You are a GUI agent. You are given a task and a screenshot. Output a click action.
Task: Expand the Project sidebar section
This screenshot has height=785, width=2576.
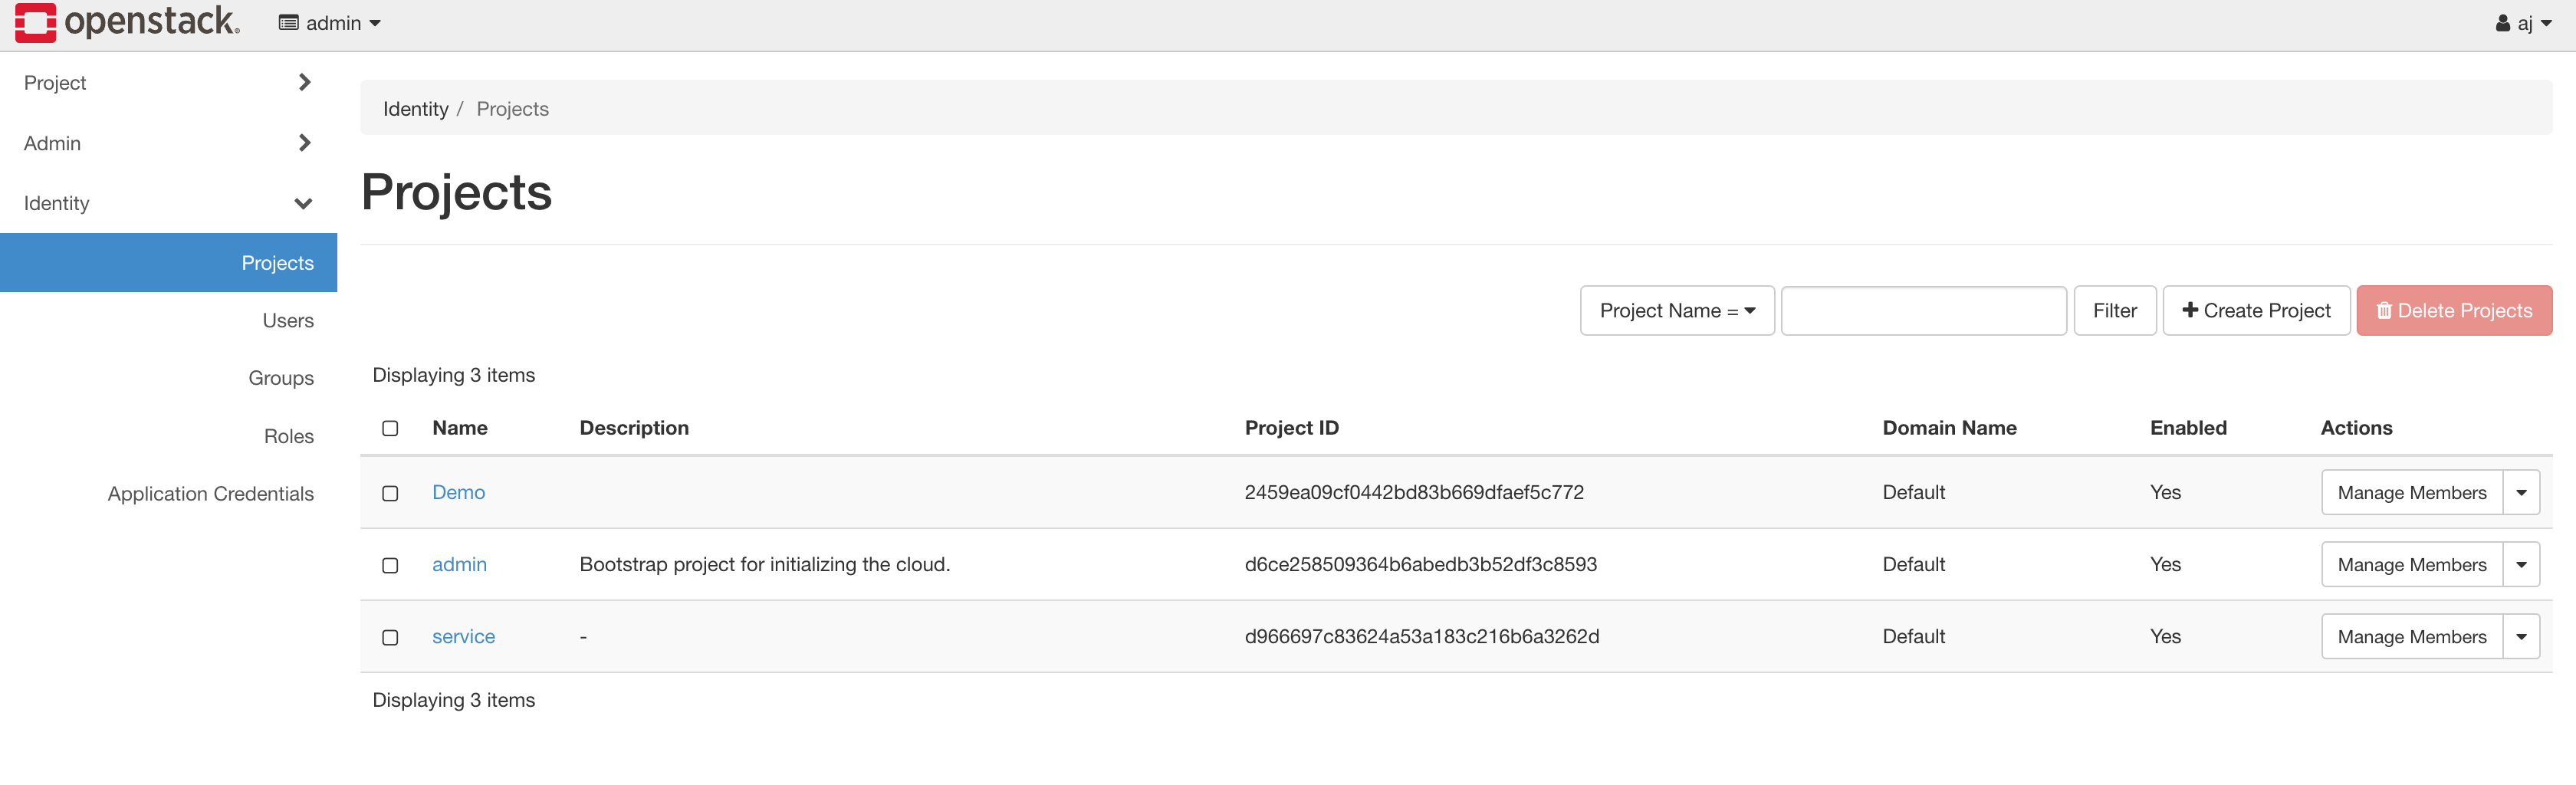pos(168,83)
